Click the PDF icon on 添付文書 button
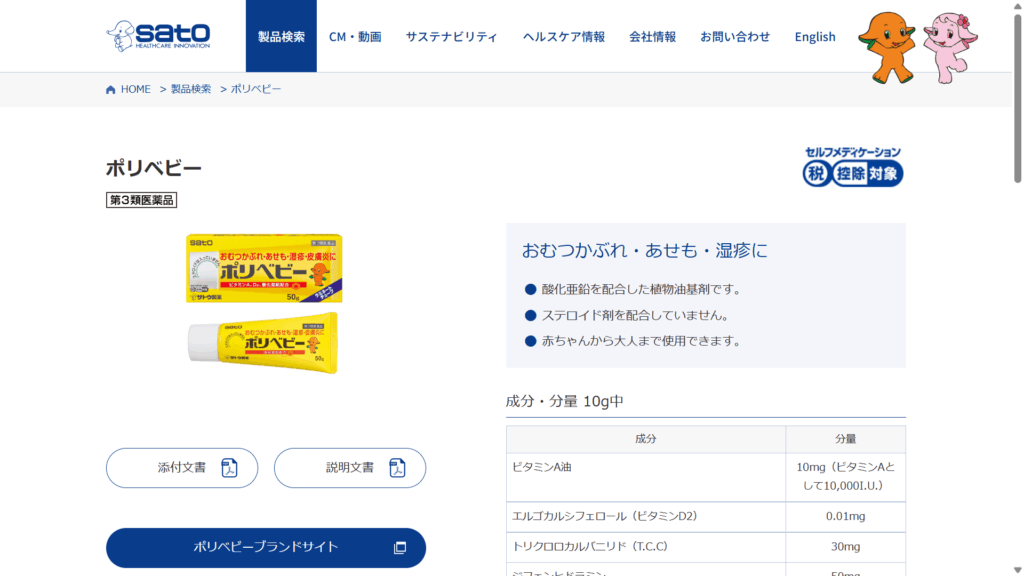This screenshot has width=1024, height=576. coord(229,468)
